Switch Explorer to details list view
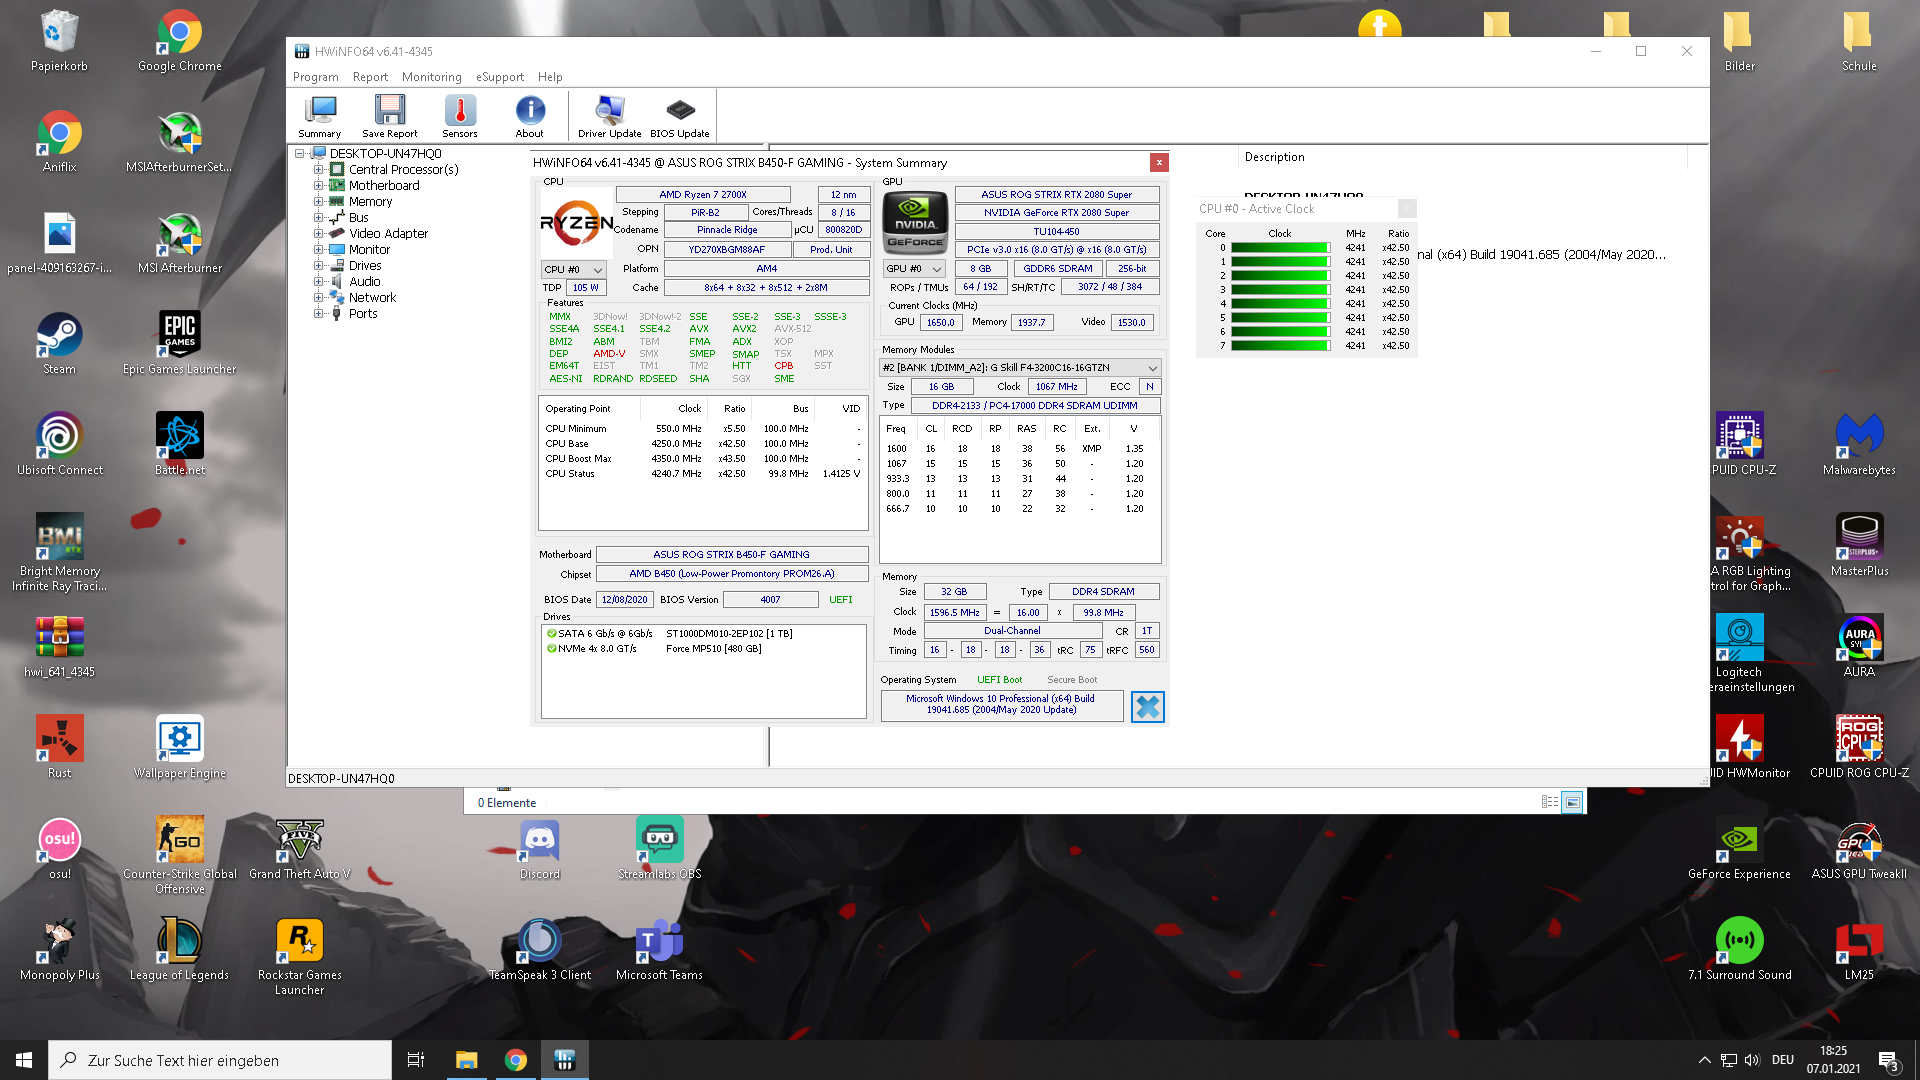 (x=1549, y=802)
